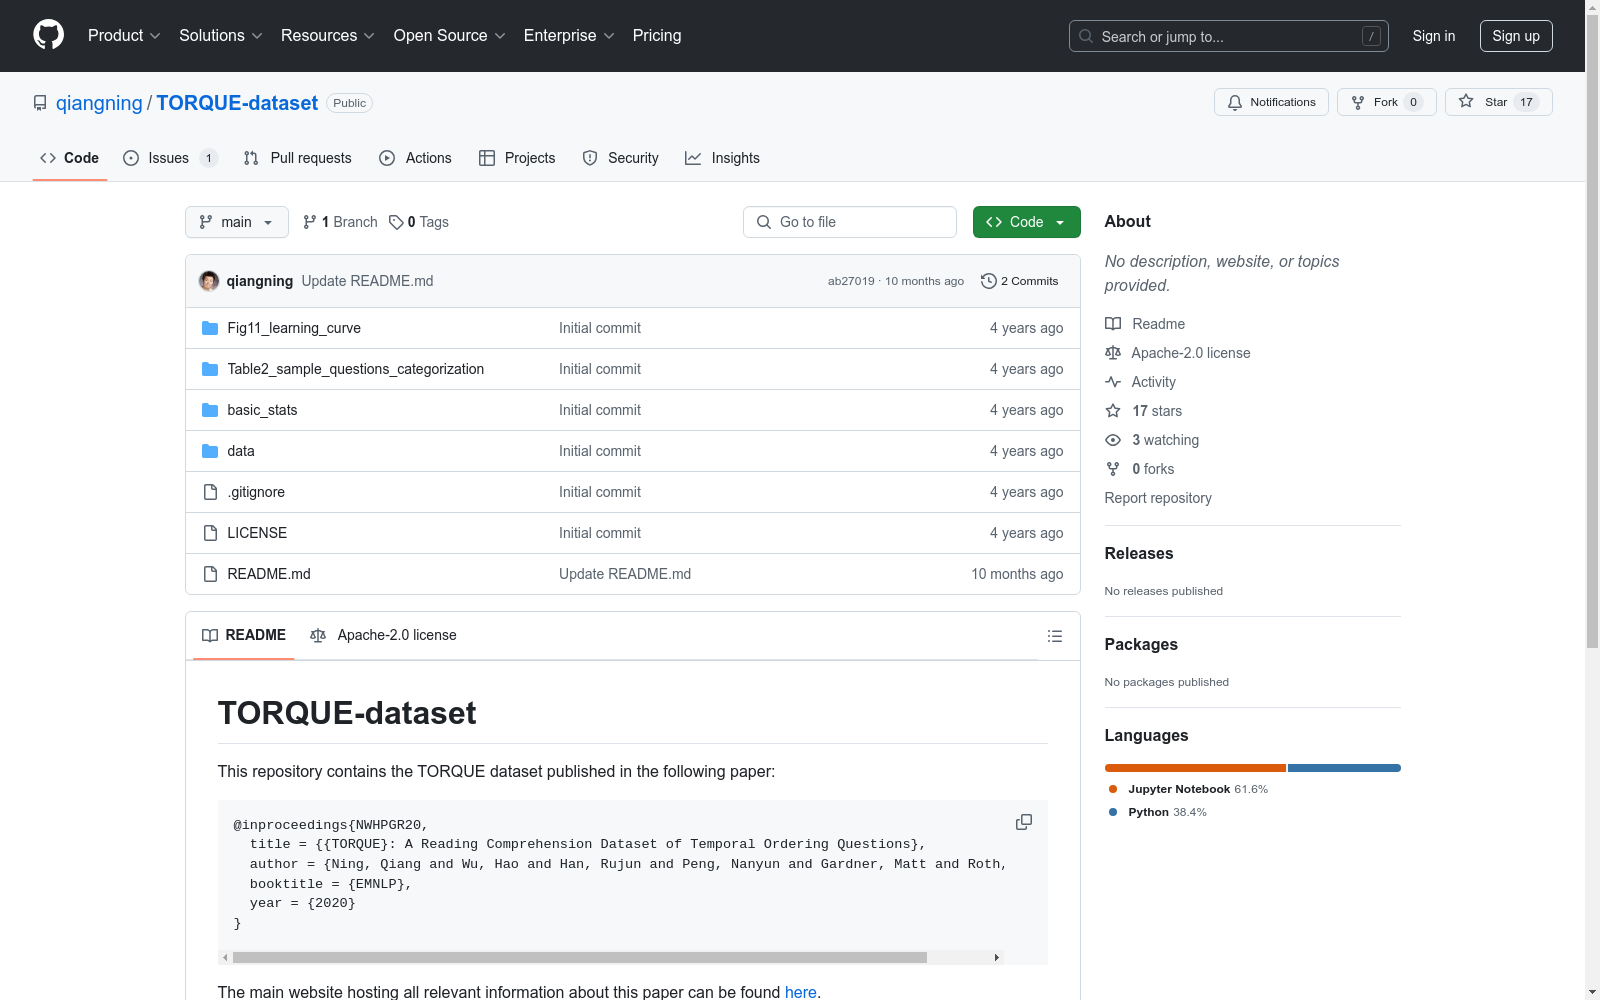Click the README outline list icon

(x=1054, y=636)
